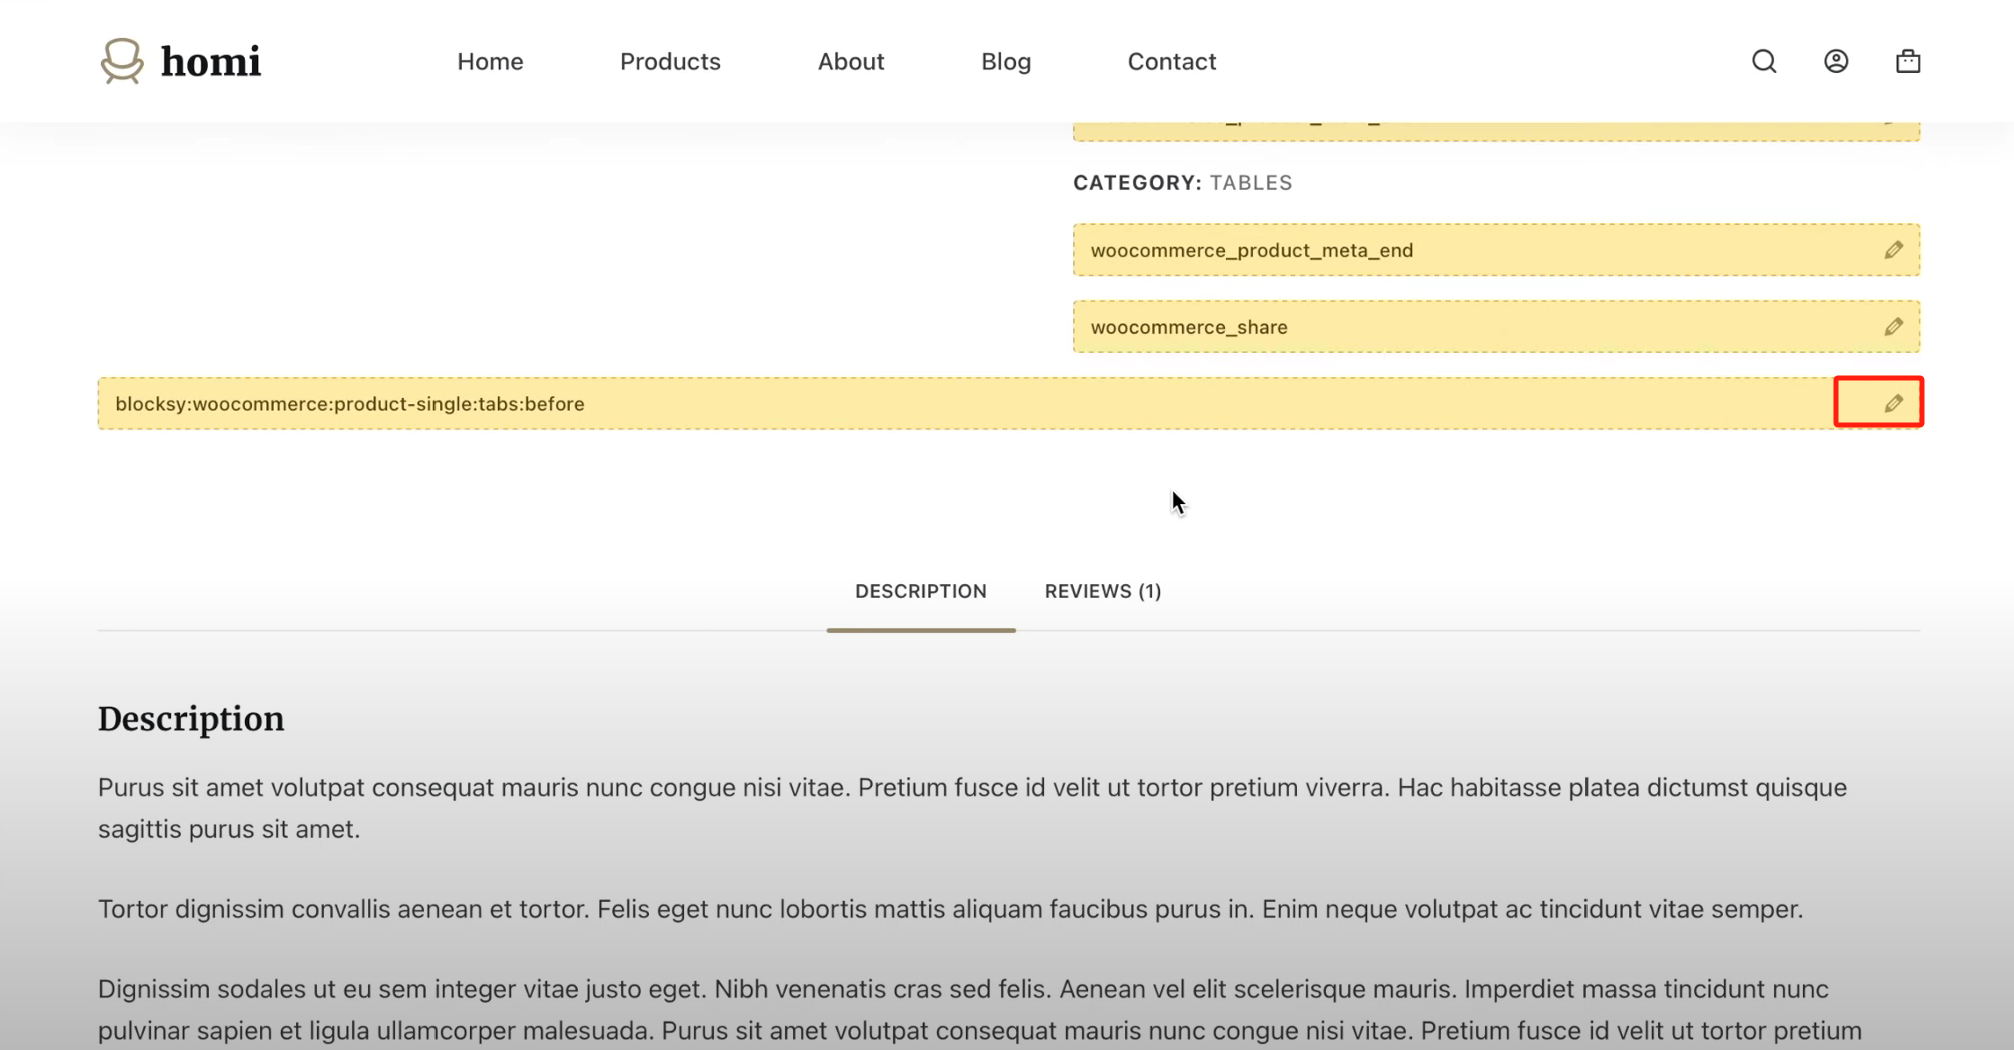Image resolution: width=2014 pixels, height=1050 pixels.
Task: Select the Description tab
Action: coord(921,591)
